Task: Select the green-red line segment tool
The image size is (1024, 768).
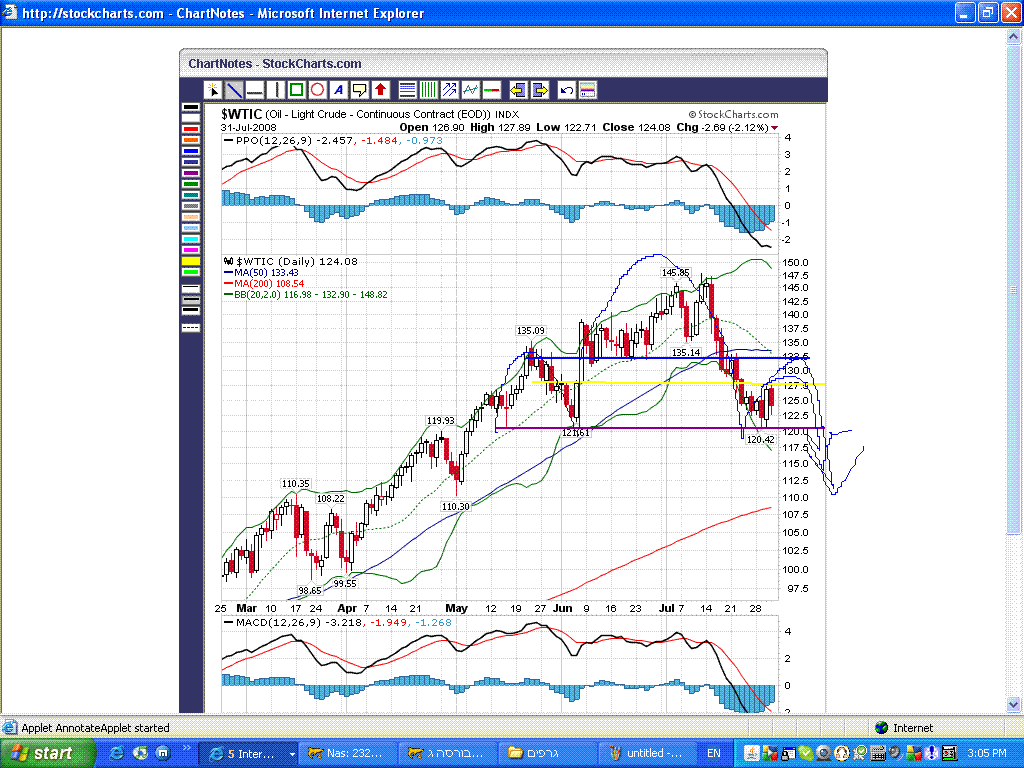Action: 491,90
